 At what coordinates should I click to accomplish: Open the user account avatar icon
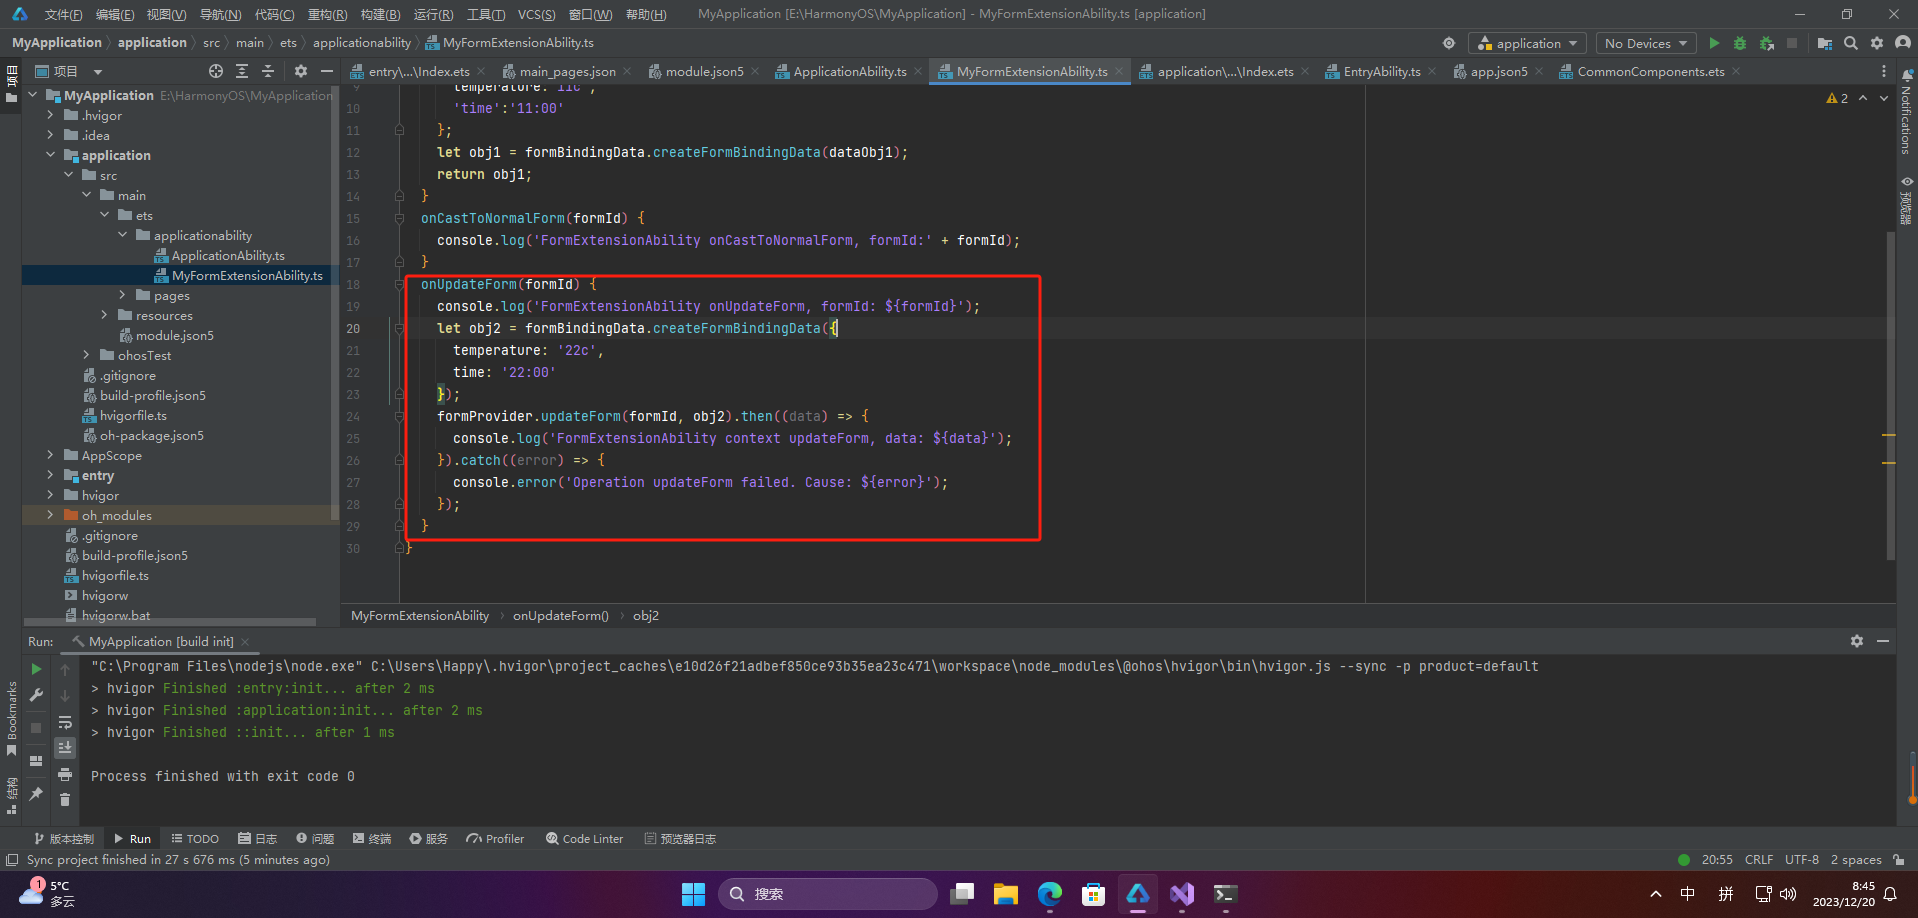1903,43
